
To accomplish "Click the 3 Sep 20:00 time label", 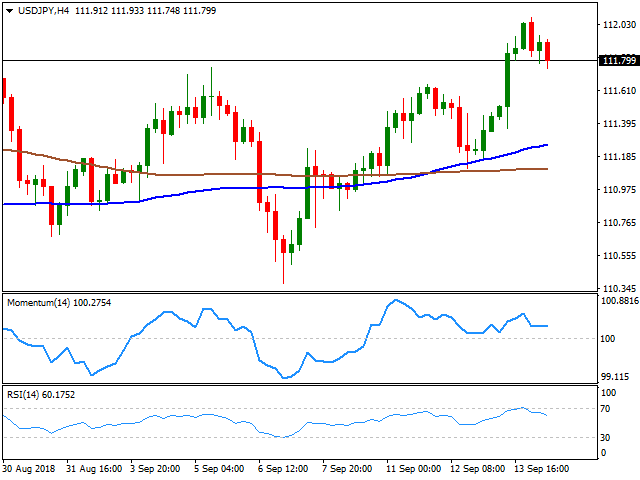I will 155,469.
